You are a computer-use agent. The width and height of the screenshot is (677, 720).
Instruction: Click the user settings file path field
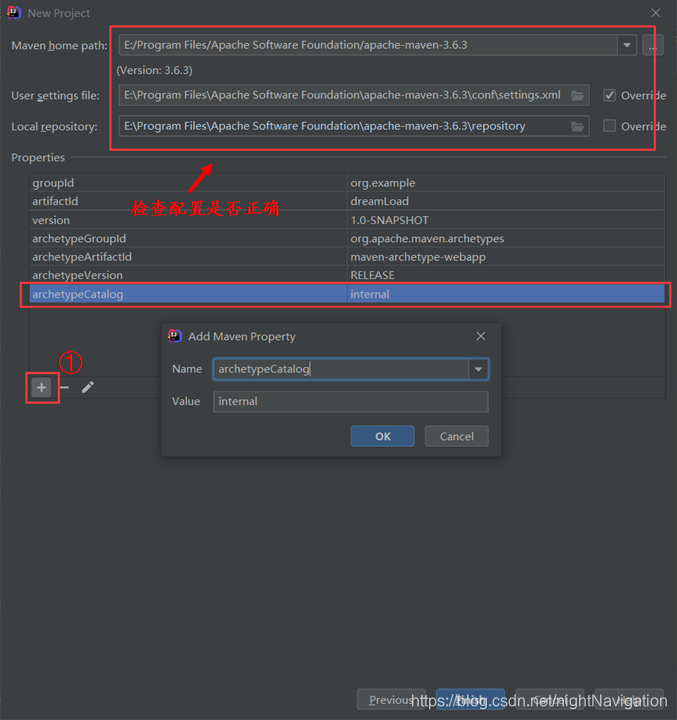pos(354,95)
